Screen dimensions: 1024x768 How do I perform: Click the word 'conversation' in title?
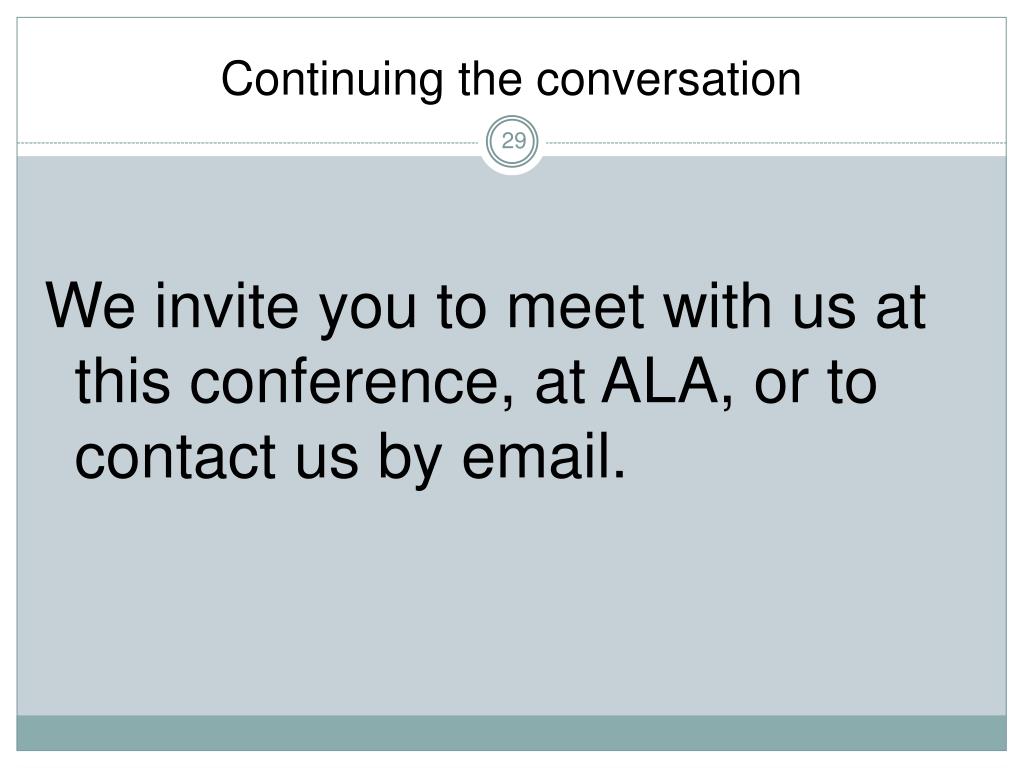[x=669, y=79]
